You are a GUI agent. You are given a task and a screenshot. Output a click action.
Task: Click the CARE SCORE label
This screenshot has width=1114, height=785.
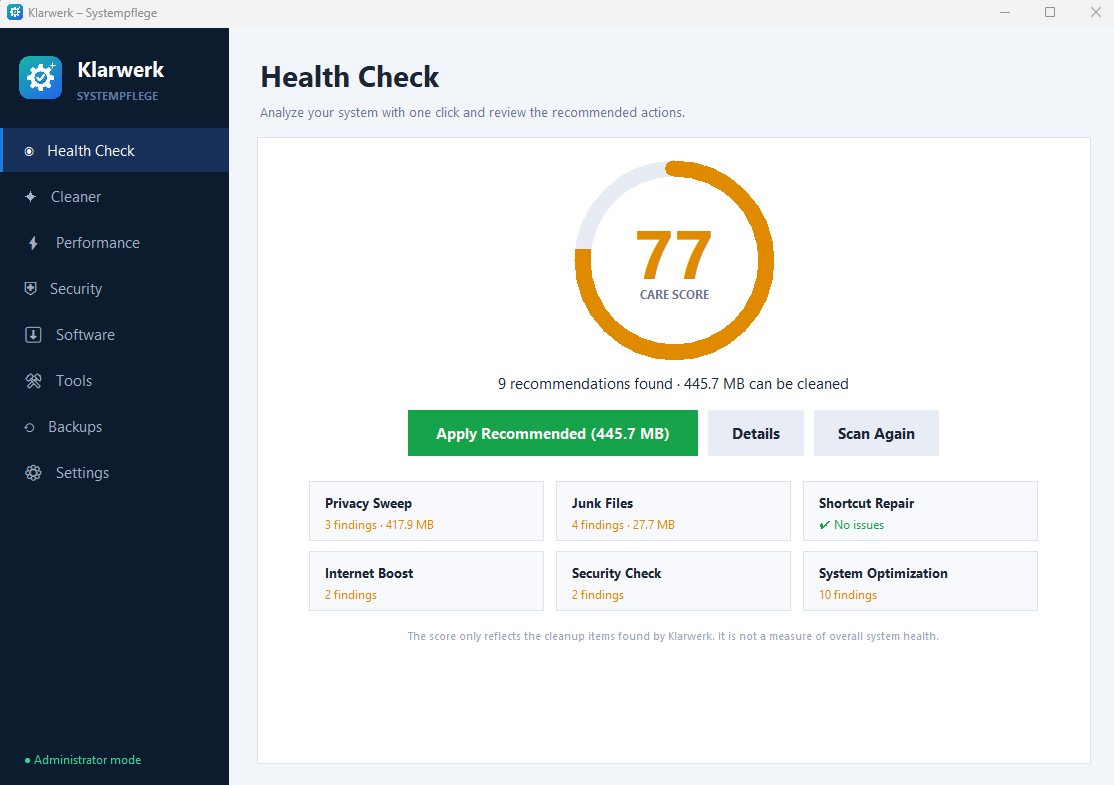point(674,295)
